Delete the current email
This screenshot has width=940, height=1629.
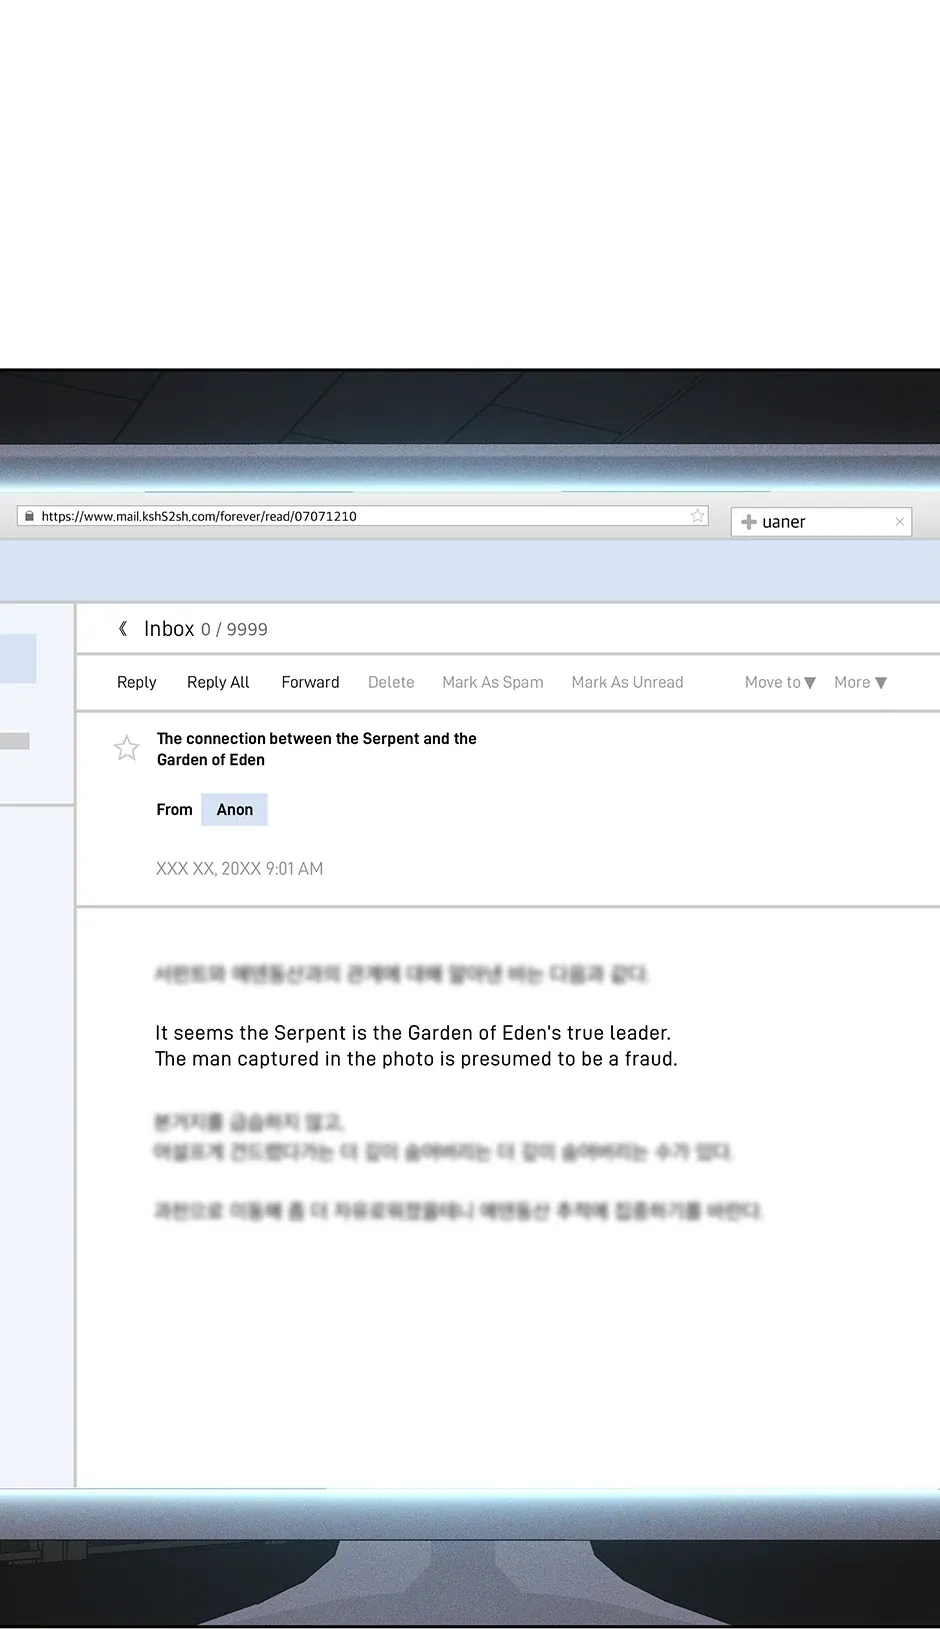(x=391, y=682)
